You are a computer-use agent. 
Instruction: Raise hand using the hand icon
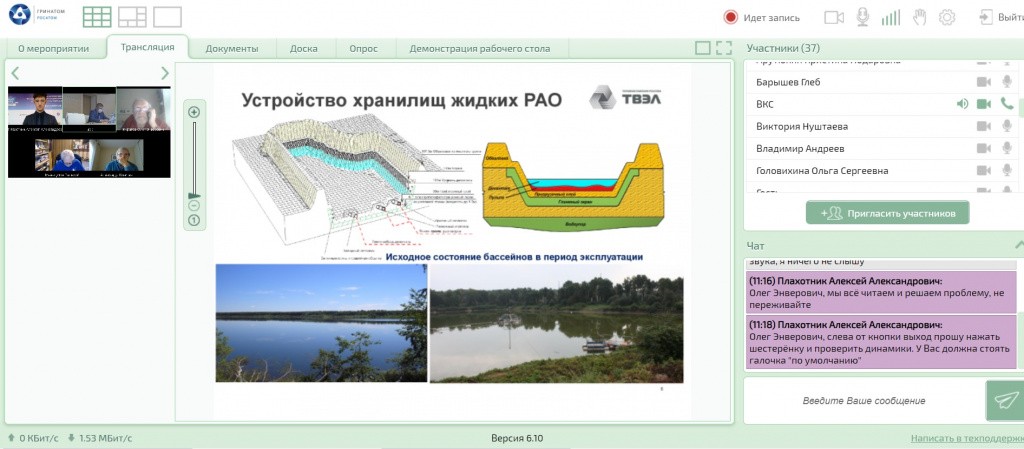click(x=920, y=18)
